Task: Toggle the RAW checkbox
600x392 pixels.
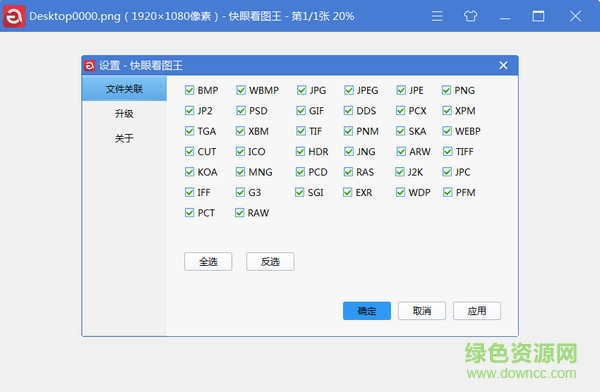Action: [x=240, y=212]
